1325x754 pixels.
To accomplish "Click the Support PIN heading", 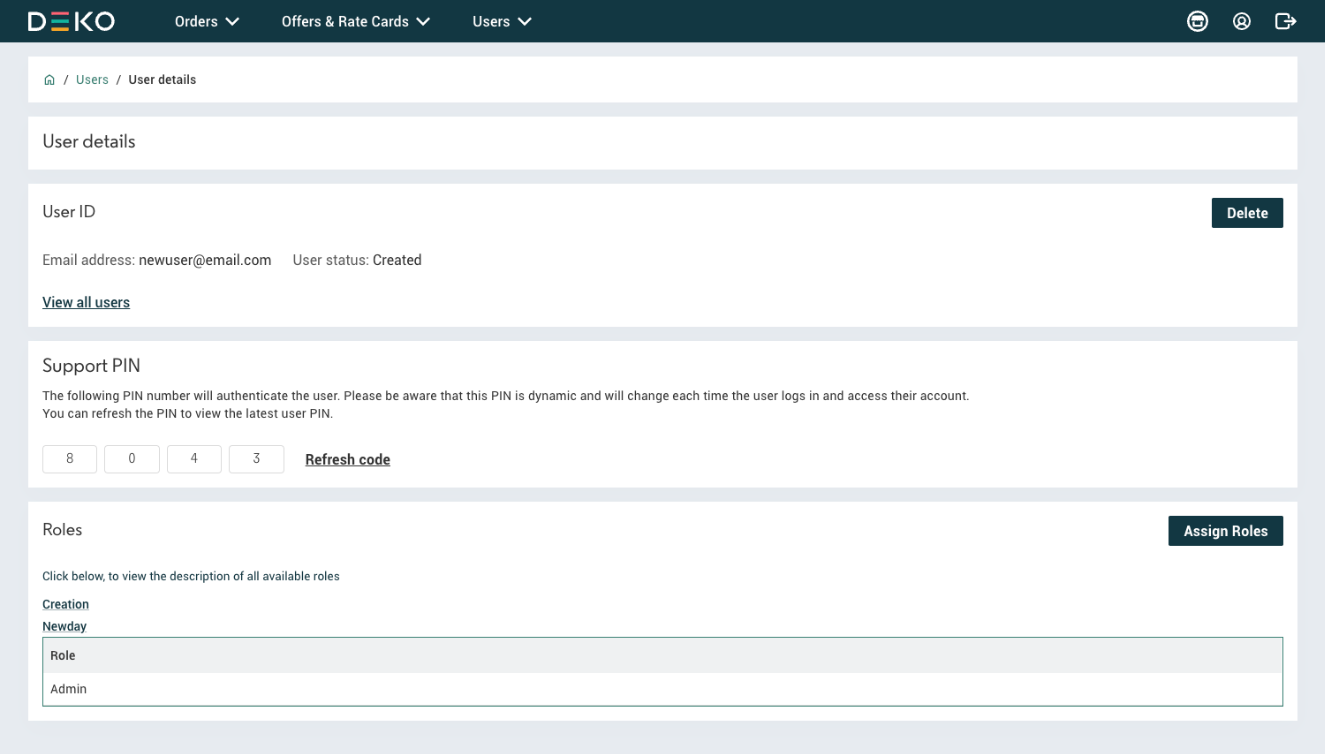I will pyautogui.click(x=91, y=366).
